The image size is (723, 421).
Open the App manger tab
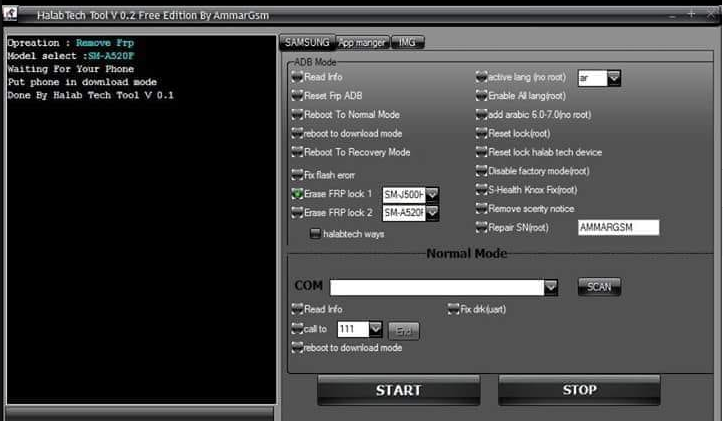click(362, 42)
